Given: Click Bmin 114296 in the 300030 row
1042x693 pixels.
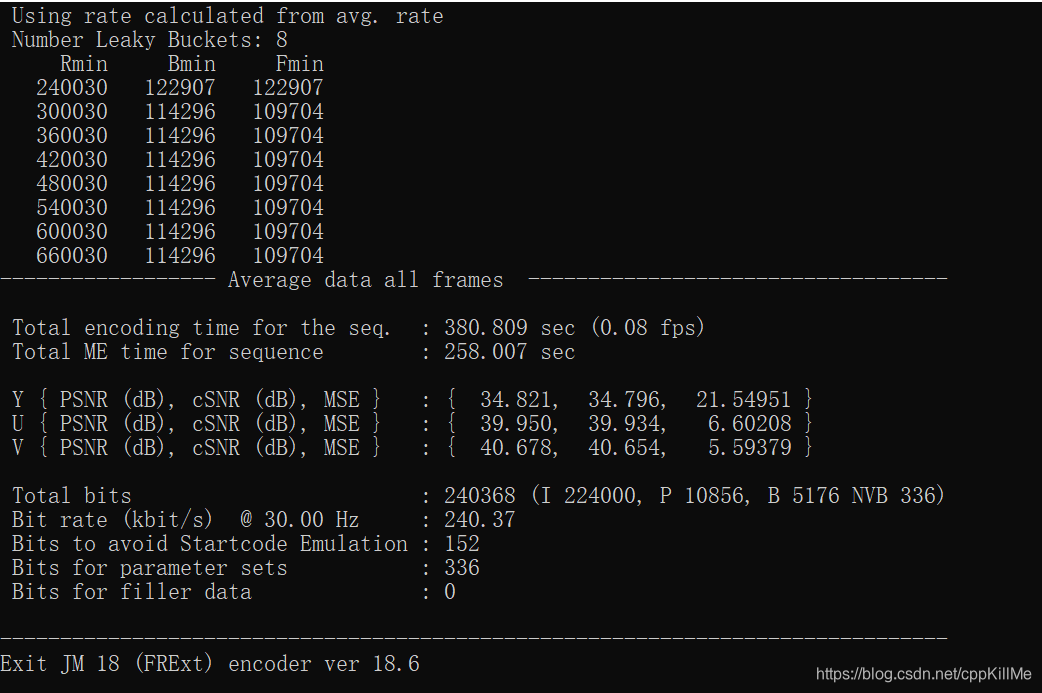Looking at the screenshot, I should (180, 112).
